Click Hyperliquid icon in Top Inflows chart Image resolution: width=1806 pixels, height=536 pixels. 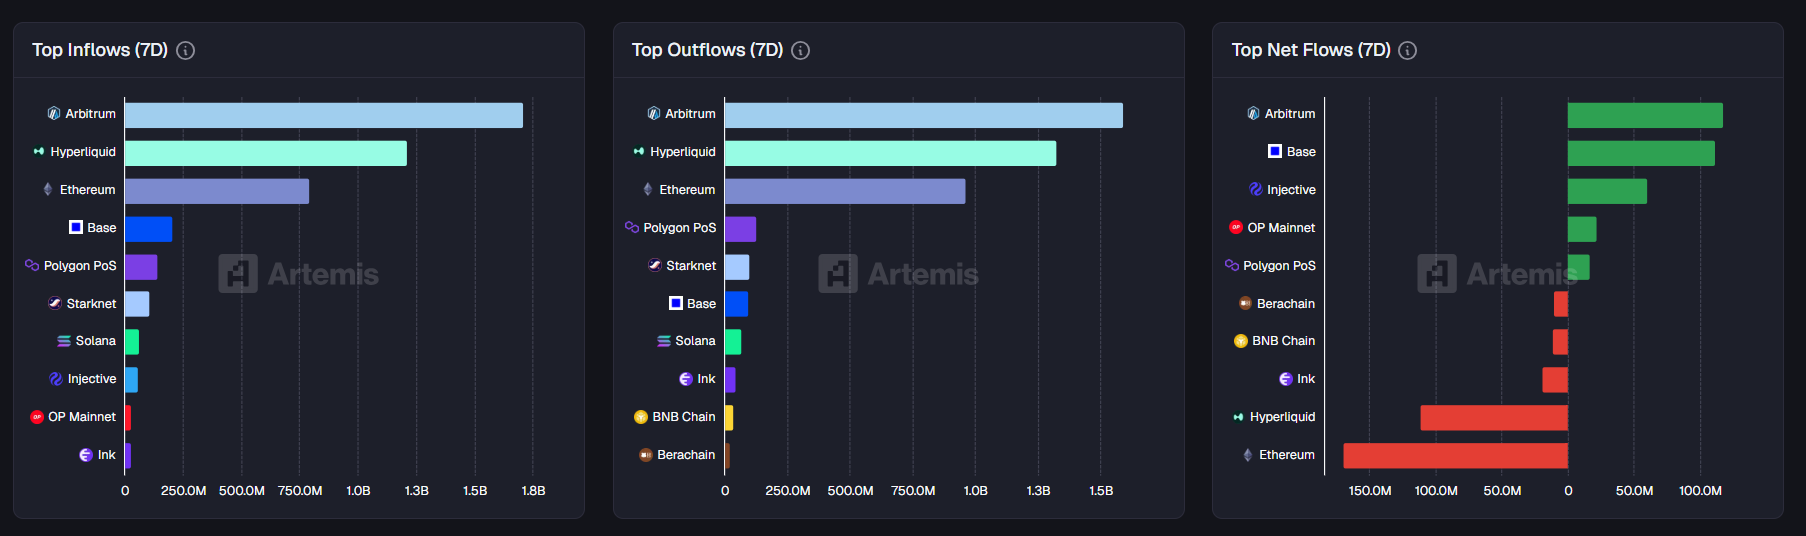coord(39,152)
